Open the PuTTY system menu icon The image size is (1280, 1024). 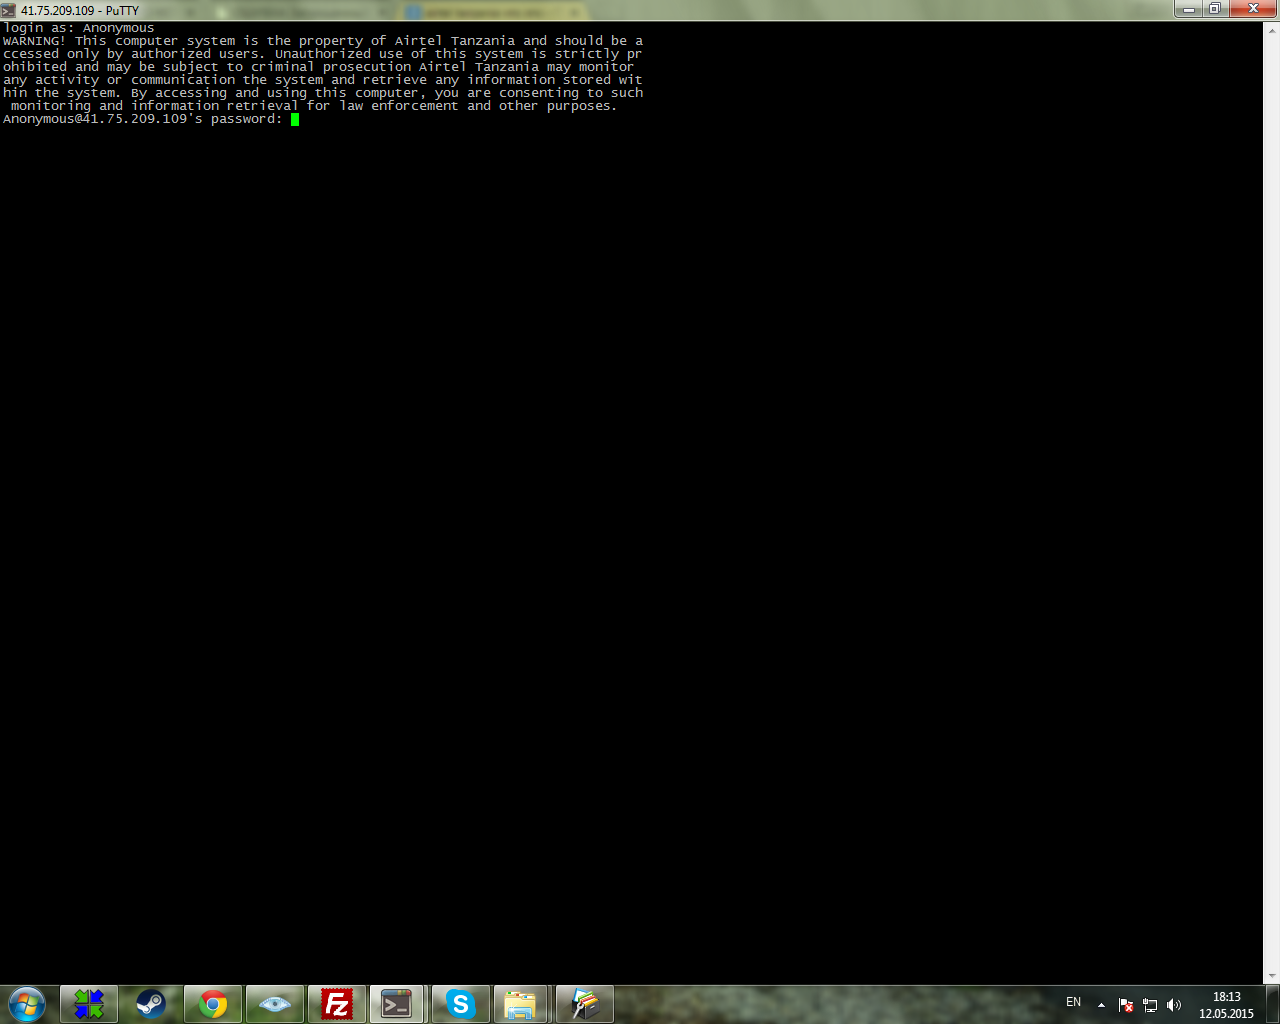9,10
